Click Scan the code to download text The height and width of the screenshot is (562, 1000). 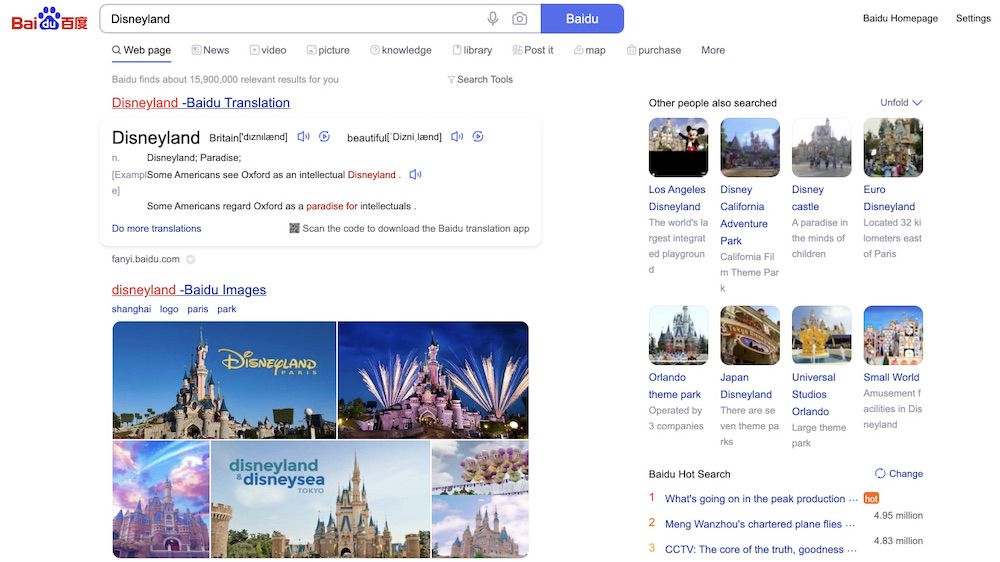pos(416,228)
